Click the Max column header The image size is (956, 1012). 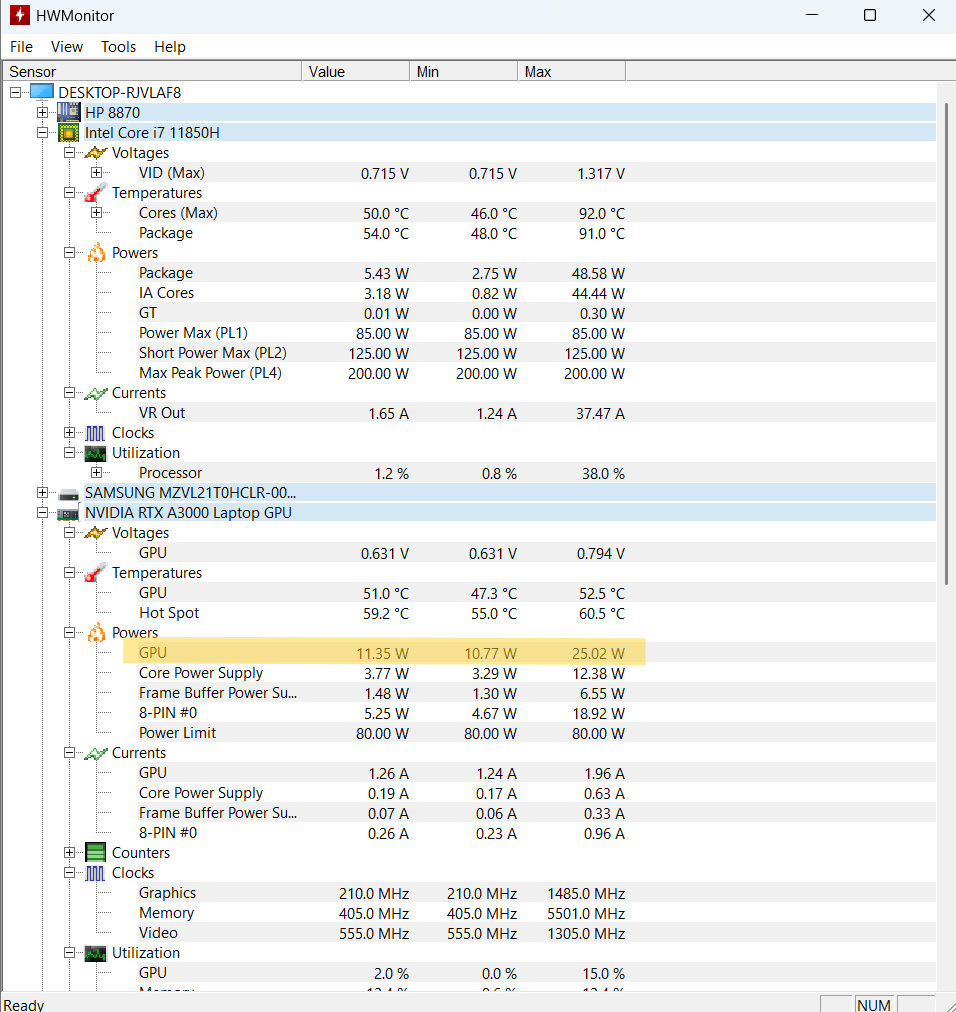[x=571, y=72]
